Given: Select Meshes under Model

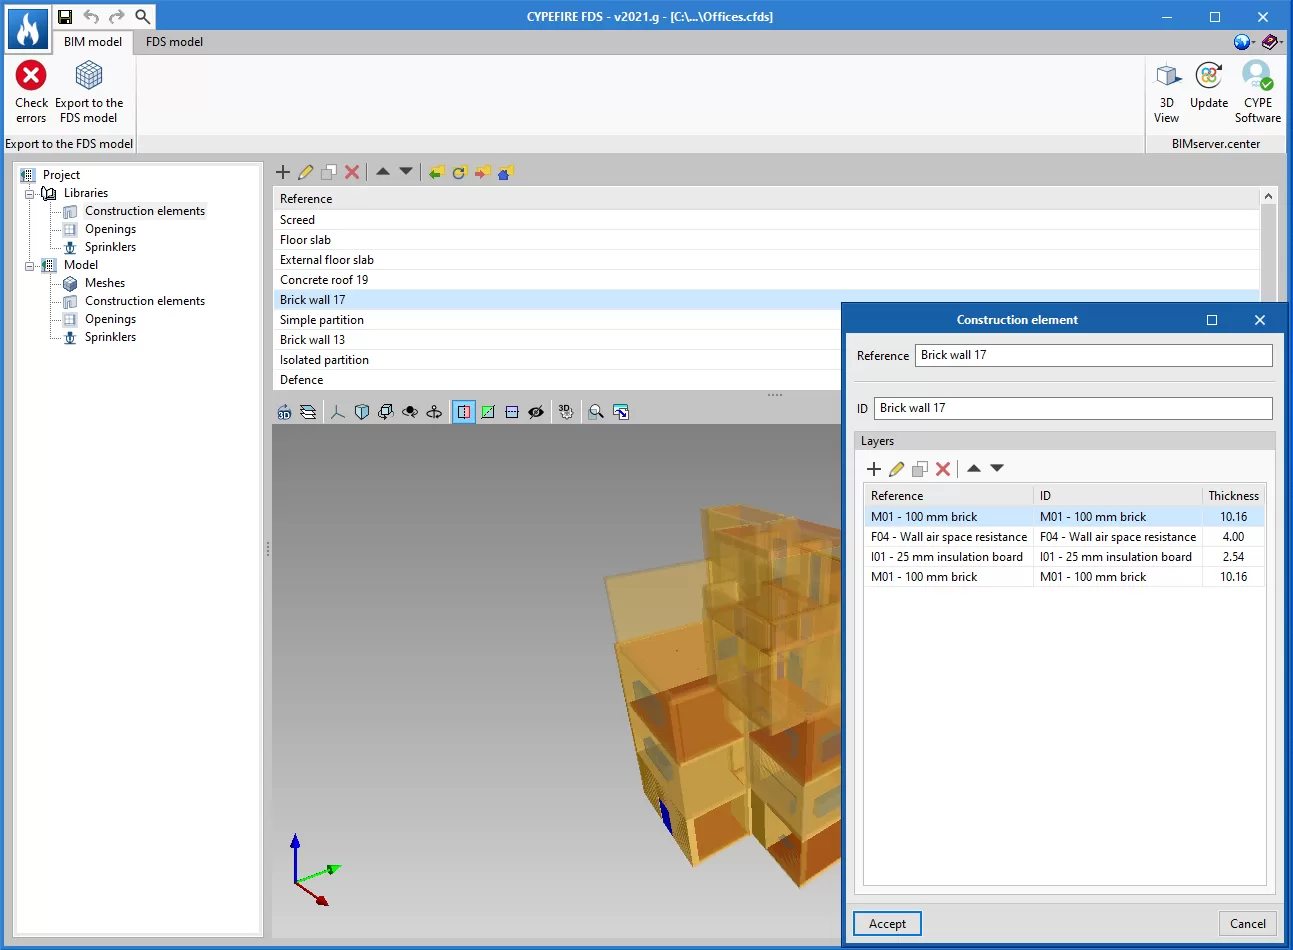Looking at the screenshot, I should pyautogui.click(x=105, y=283).
